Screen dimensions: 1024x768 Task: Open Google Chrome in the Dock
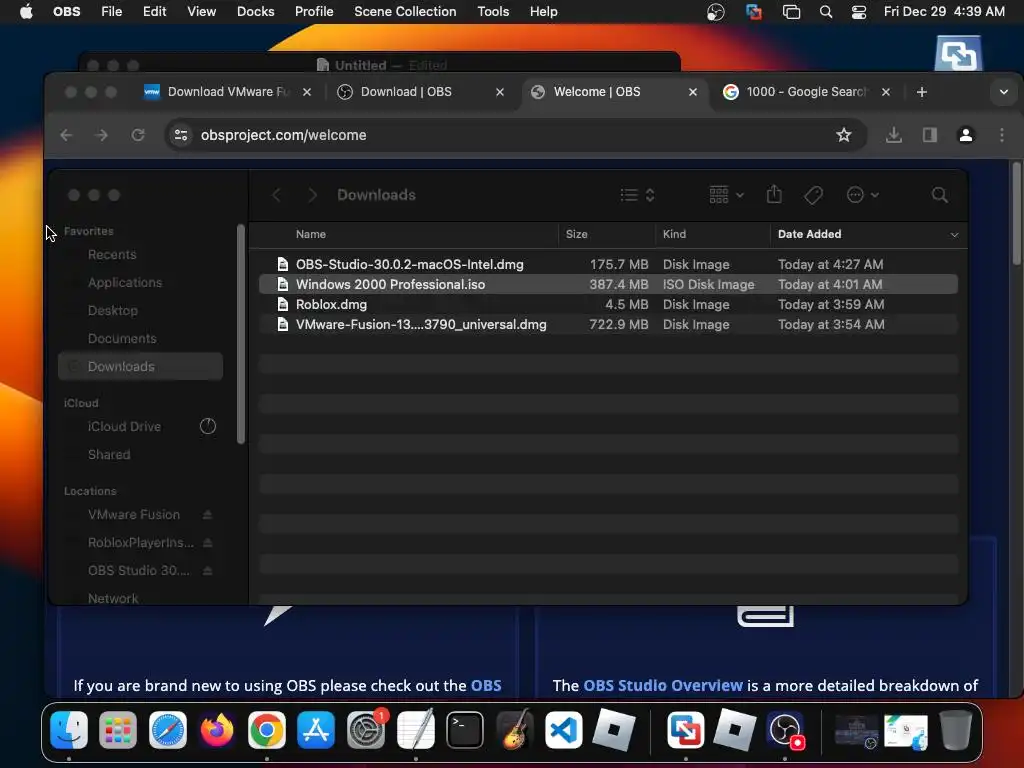point(266,729)
